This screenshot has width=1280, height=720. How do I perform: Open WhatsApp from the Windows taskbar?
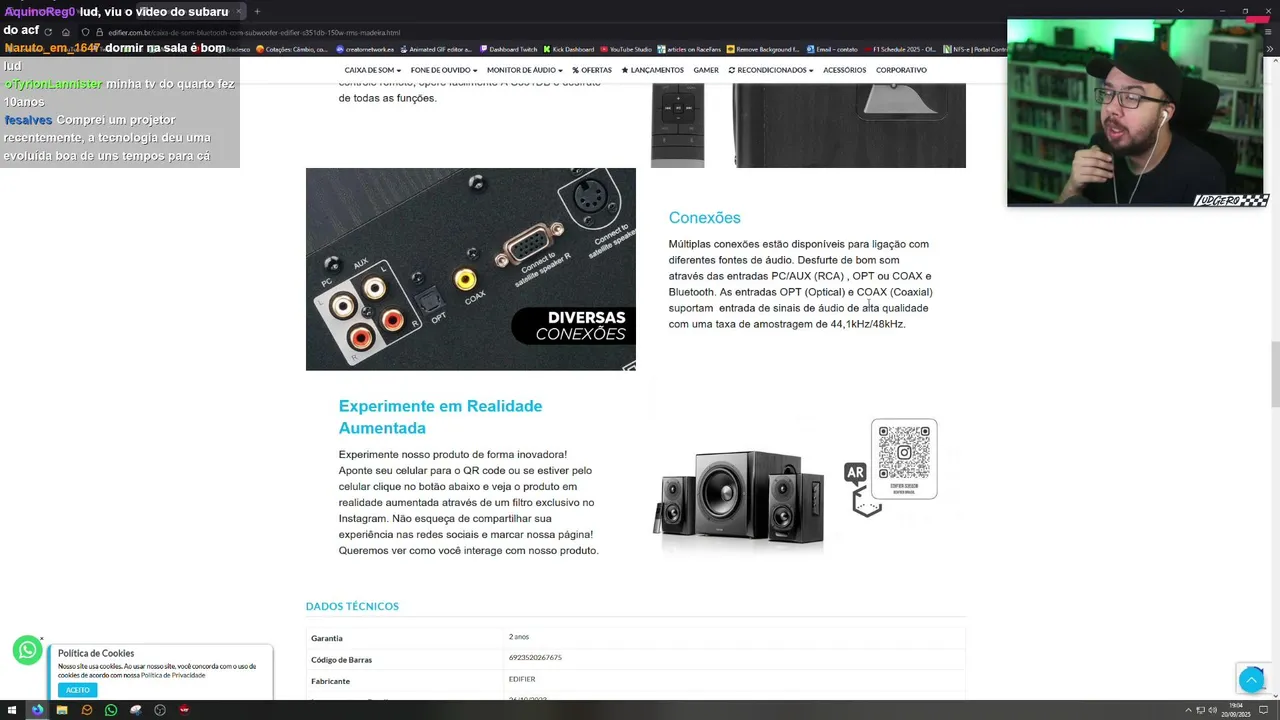point(111,710)
